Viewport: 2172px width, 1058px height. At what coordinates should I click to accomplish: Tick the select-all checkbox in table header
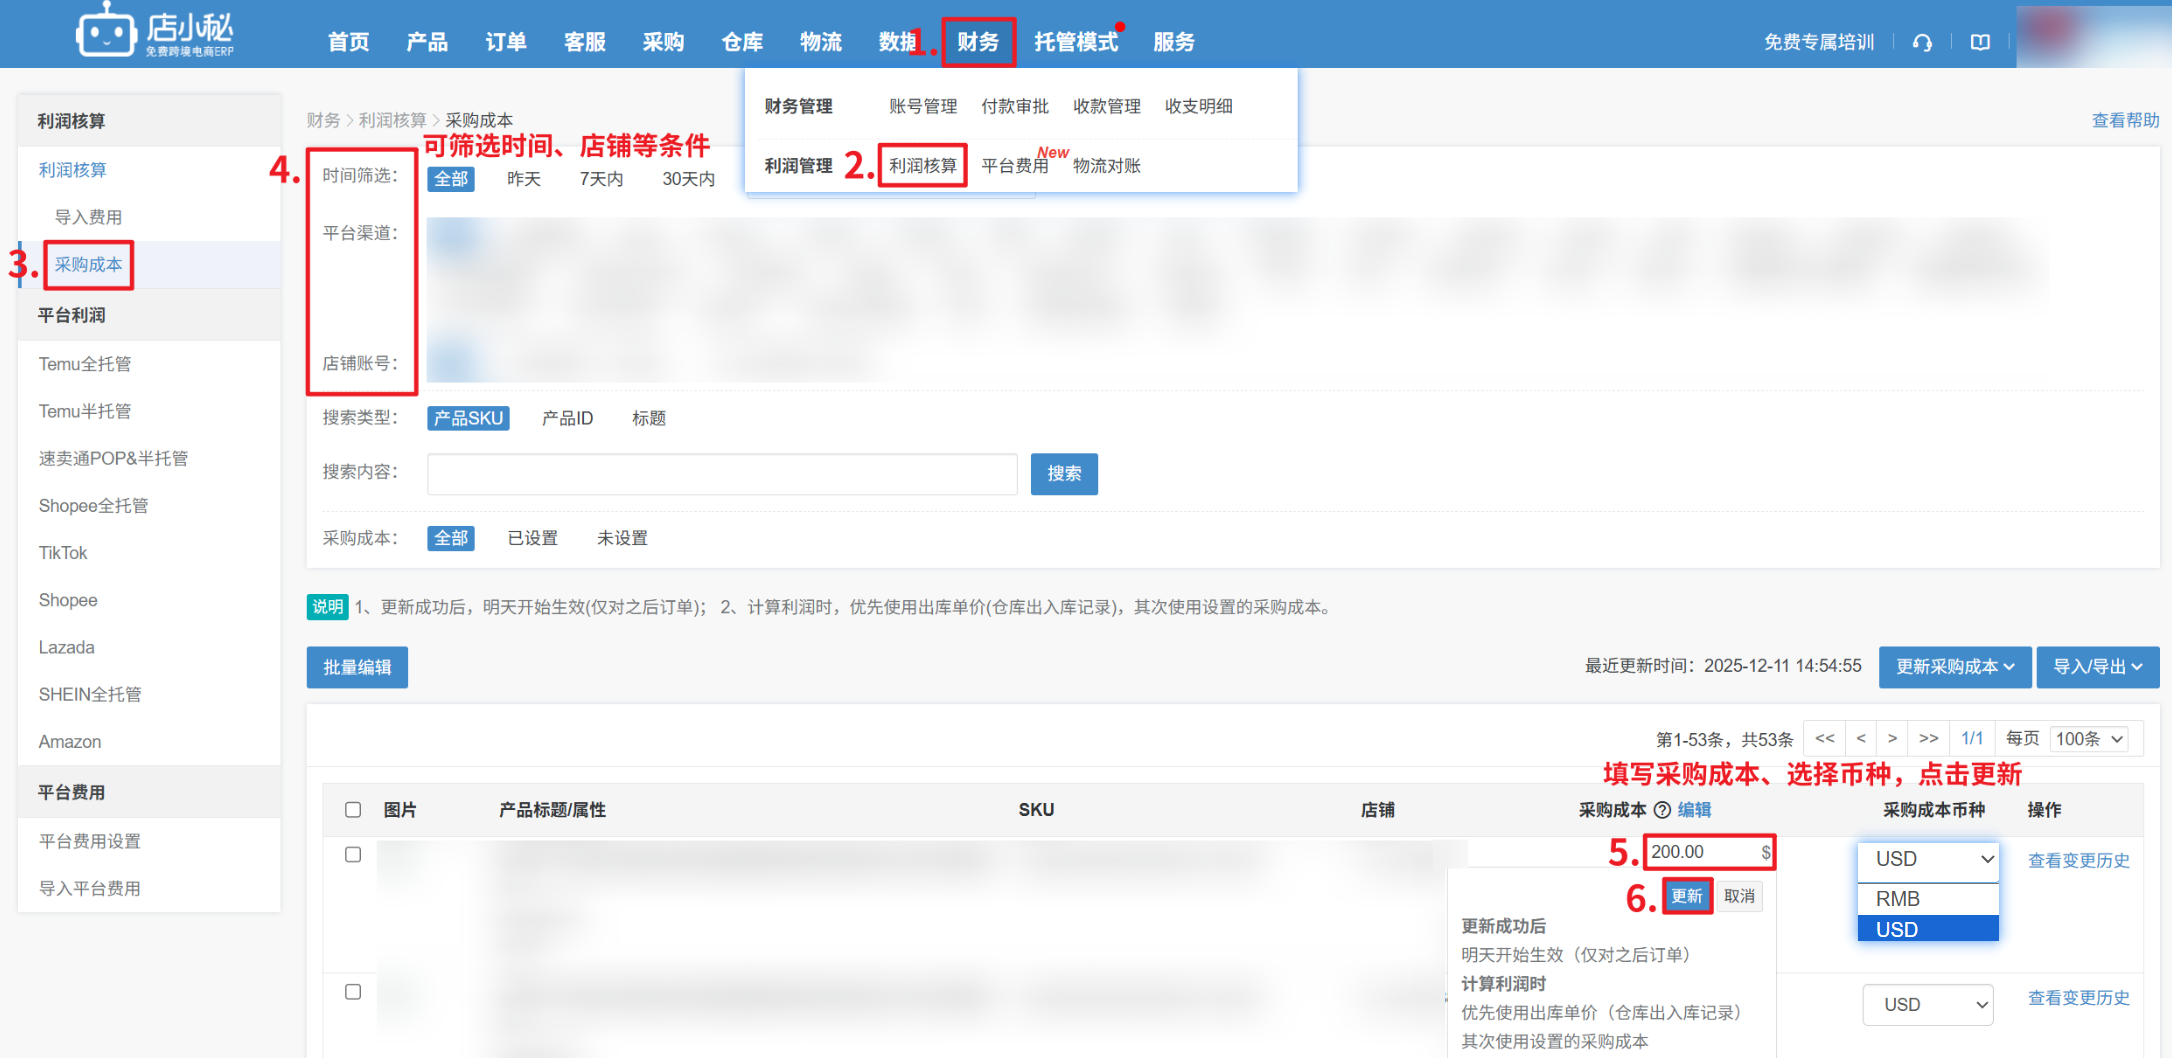tap(353, 810)
